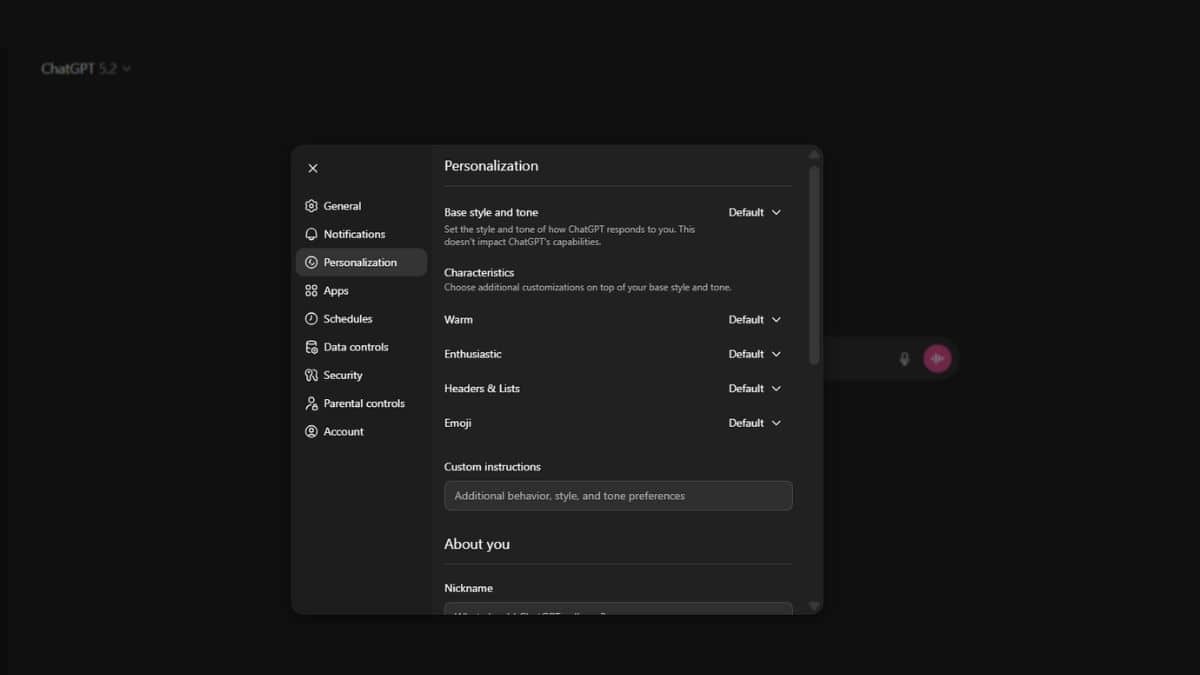Click the Parental controls person icon

tap(311, 404)
